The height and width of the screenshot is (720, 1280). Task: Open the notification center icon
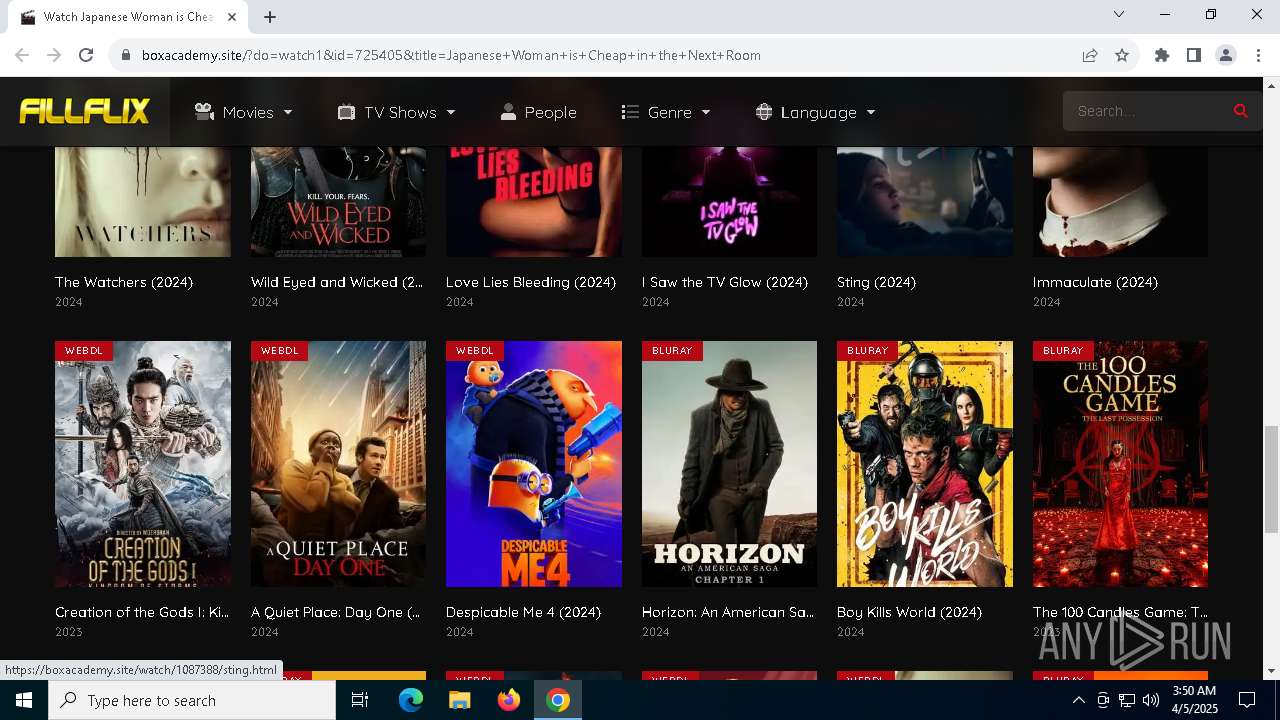click(1247, 700)
